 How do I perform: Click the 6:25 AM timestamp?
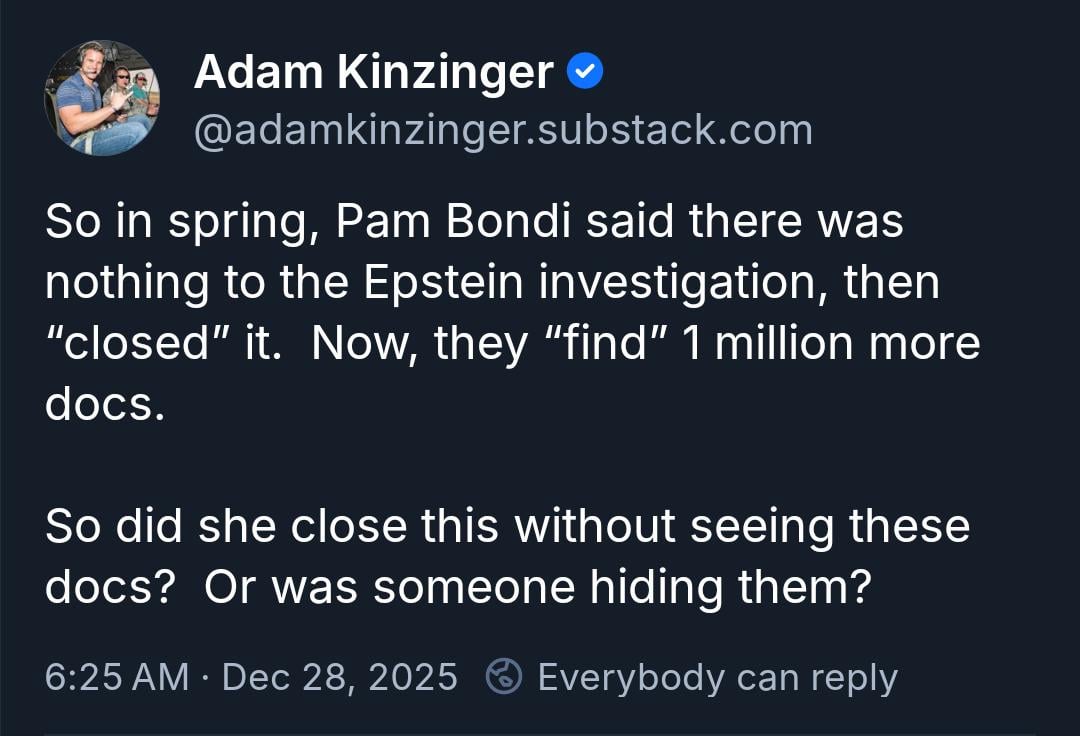pyautogui.click(x=116, y=677)
